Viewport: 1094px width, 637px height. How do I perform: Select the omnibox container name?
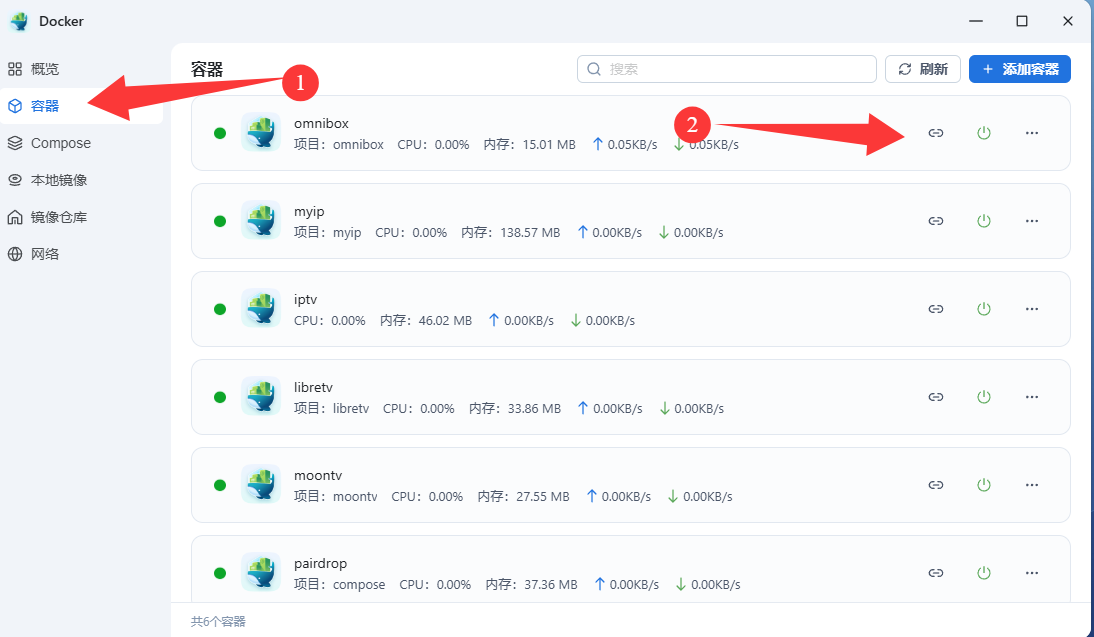321,123
